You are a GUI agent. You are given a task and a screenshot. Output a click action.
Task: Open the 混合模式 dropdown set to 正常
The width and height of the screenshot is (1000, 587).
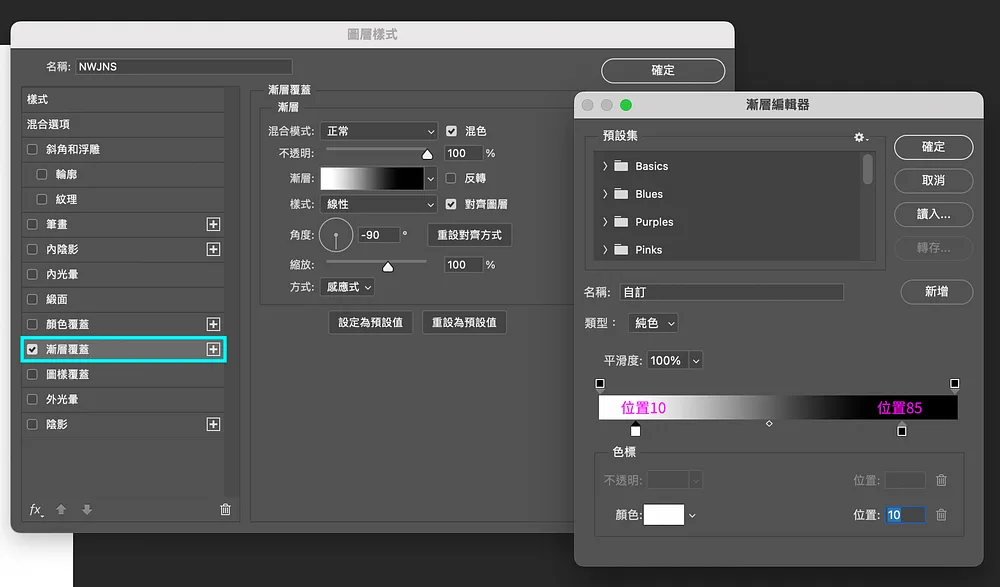point(379,131)
